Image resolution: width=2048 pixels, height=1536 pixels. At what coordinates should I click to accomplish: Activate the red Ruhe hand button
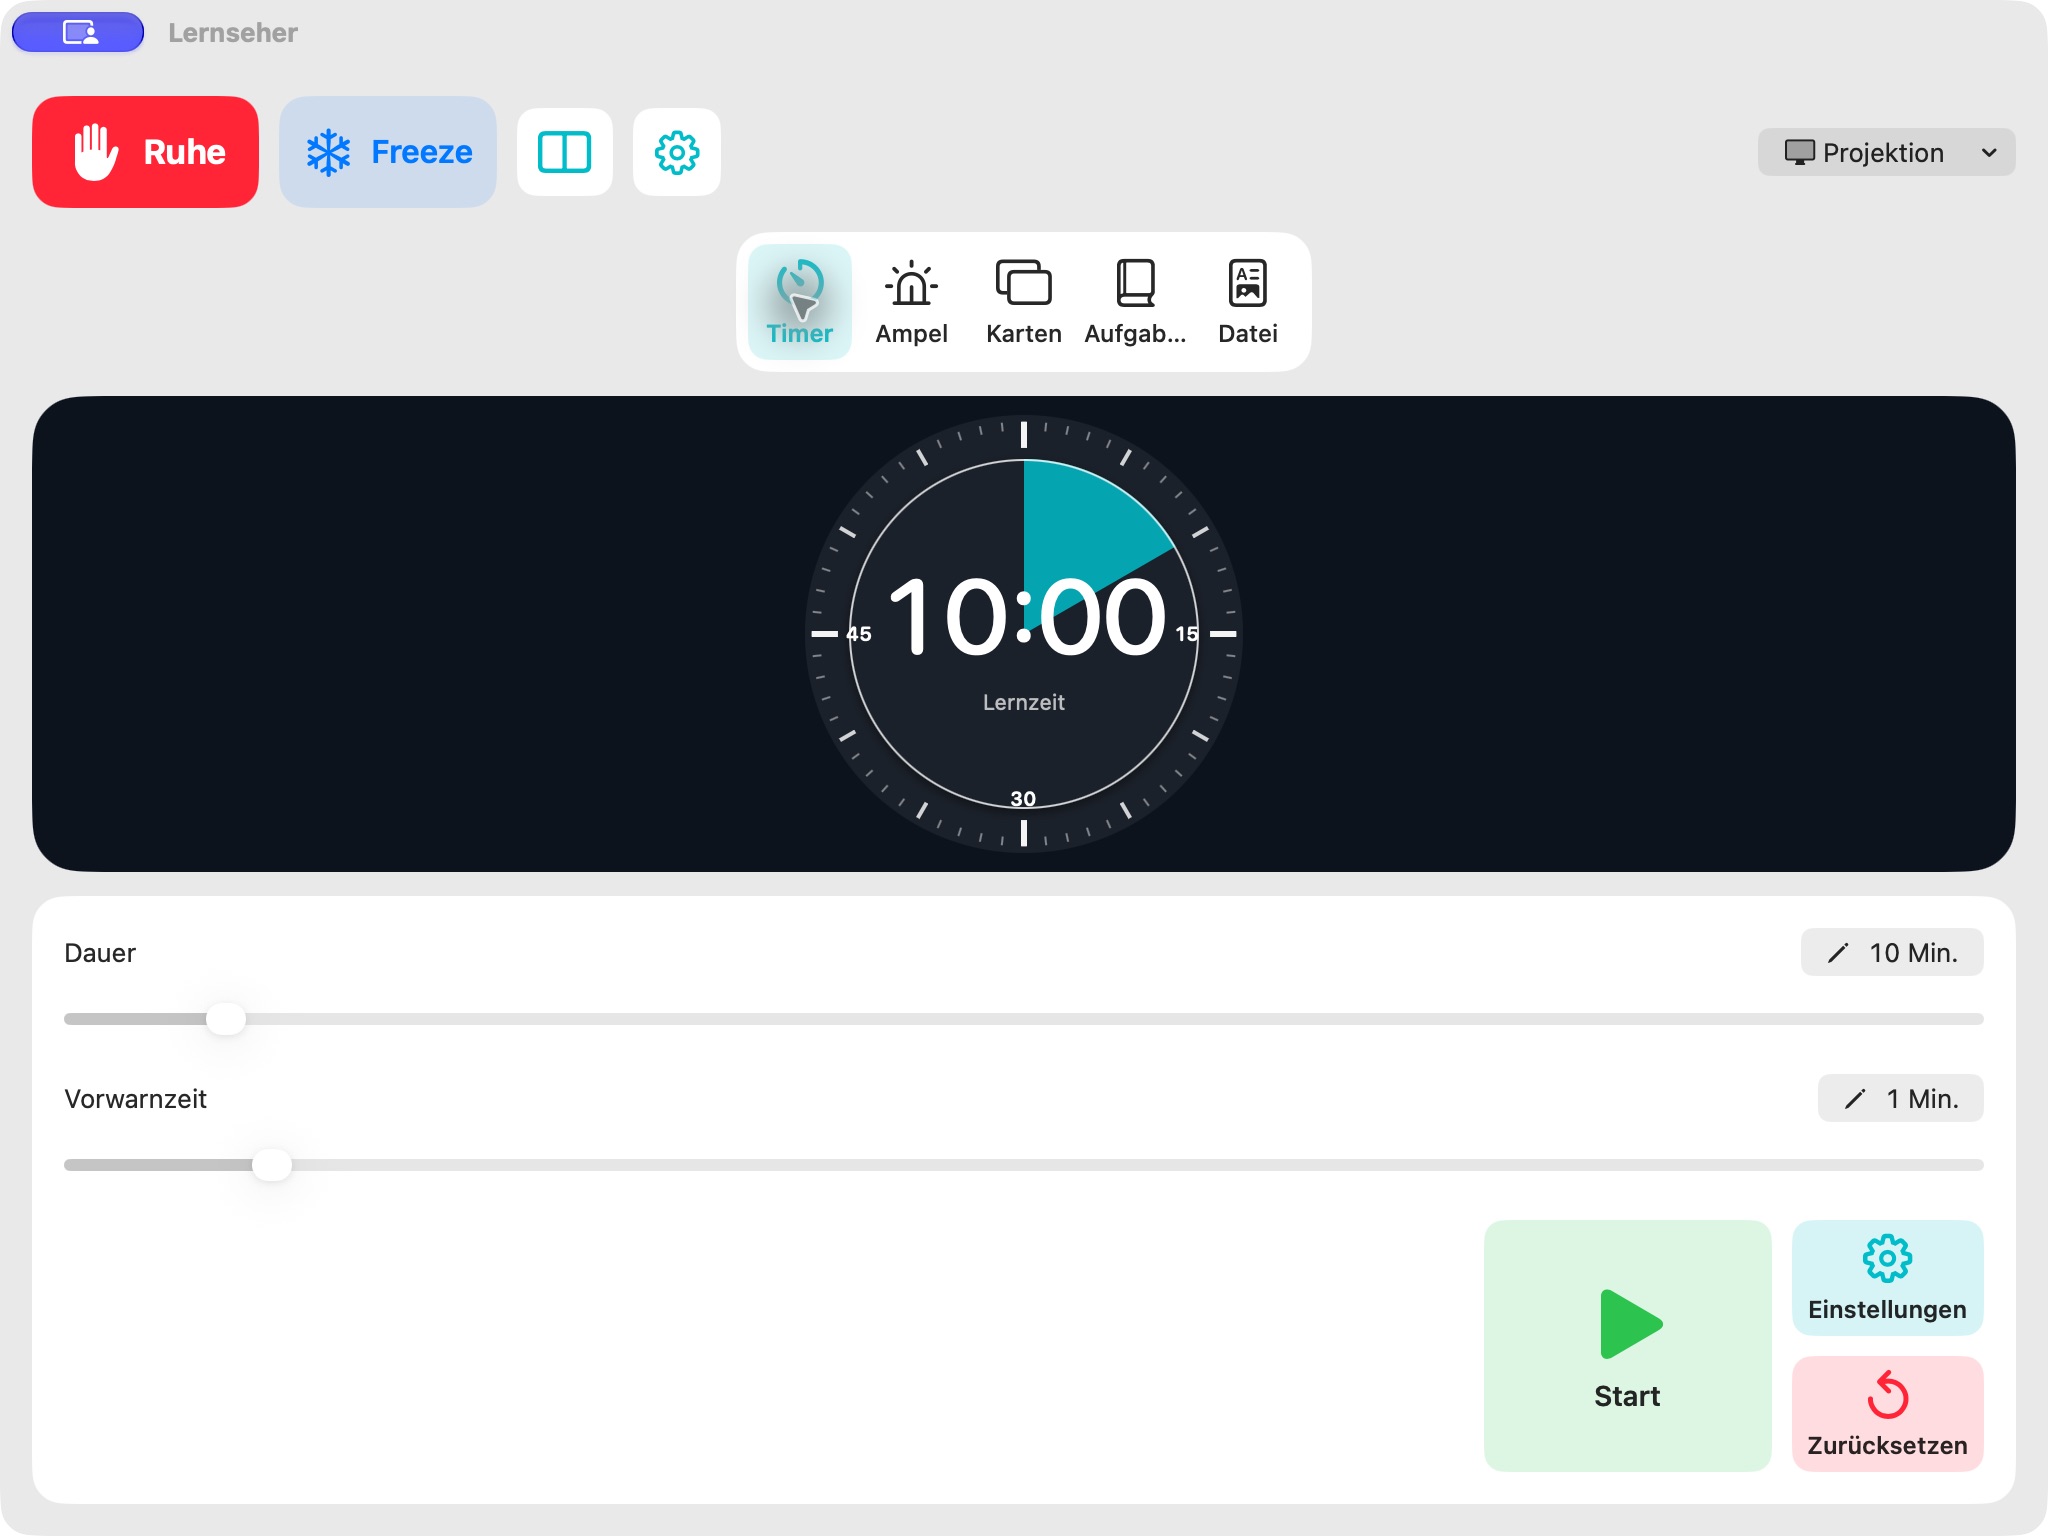click(145, 152)
